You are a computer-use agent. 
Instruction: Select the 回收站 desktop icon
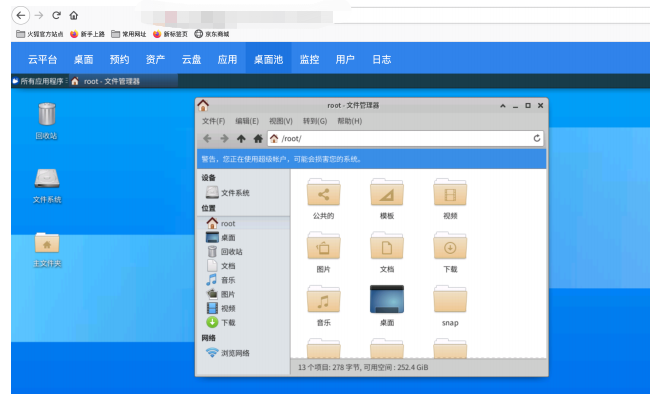(x=46, y=121)
